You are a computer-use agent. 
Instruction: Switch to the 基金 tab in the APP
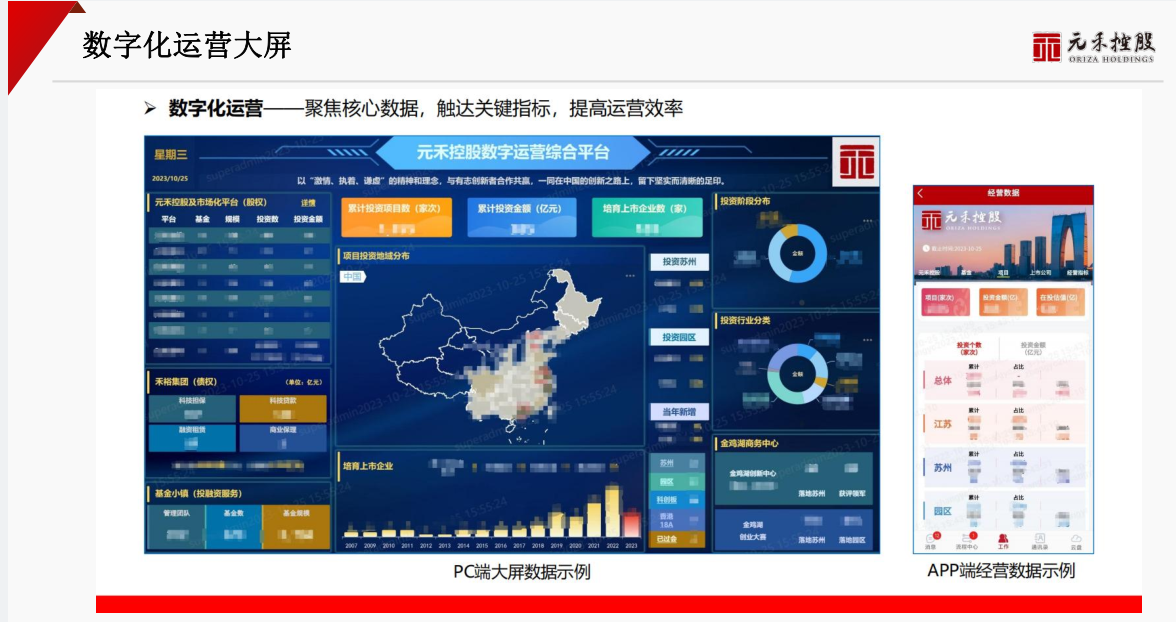966,272
